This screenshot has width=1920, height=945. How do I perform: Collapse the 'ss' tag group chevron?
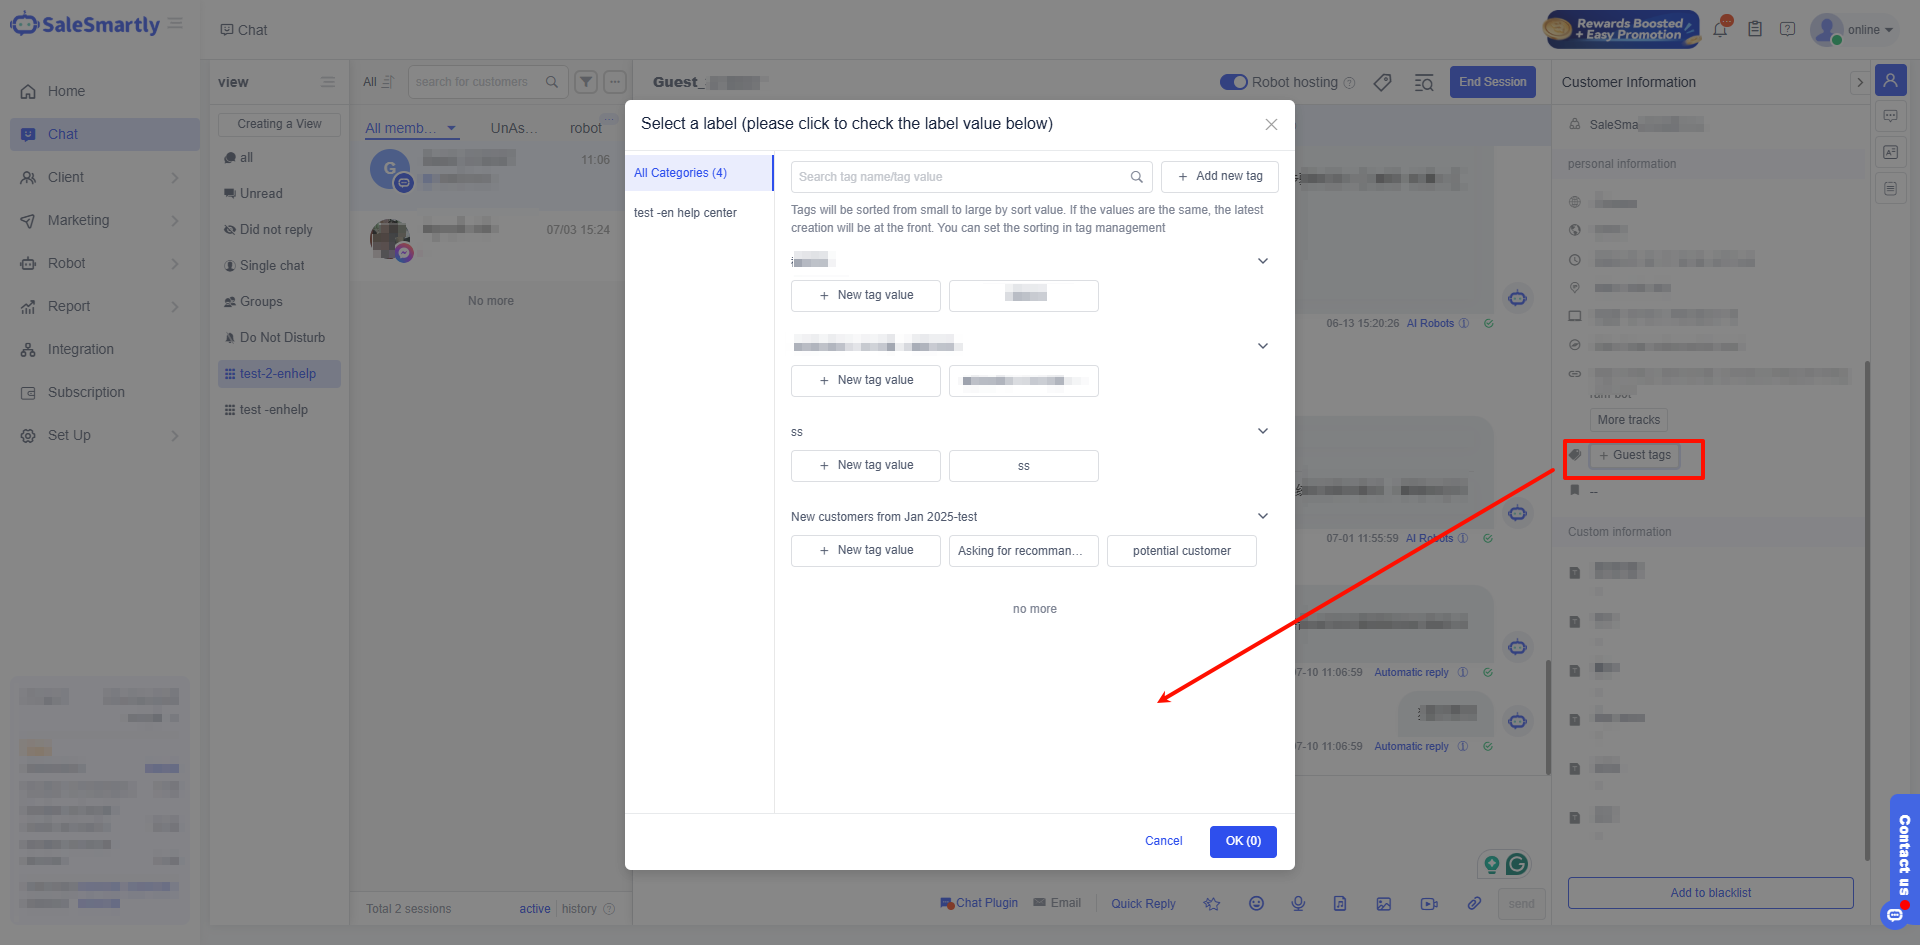[1263, 431]
